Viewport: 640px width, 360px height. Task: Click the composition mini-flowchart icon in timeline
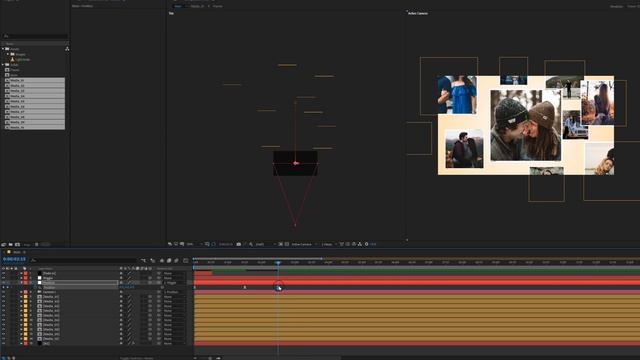pyautogui.click(x=143, y=260)
